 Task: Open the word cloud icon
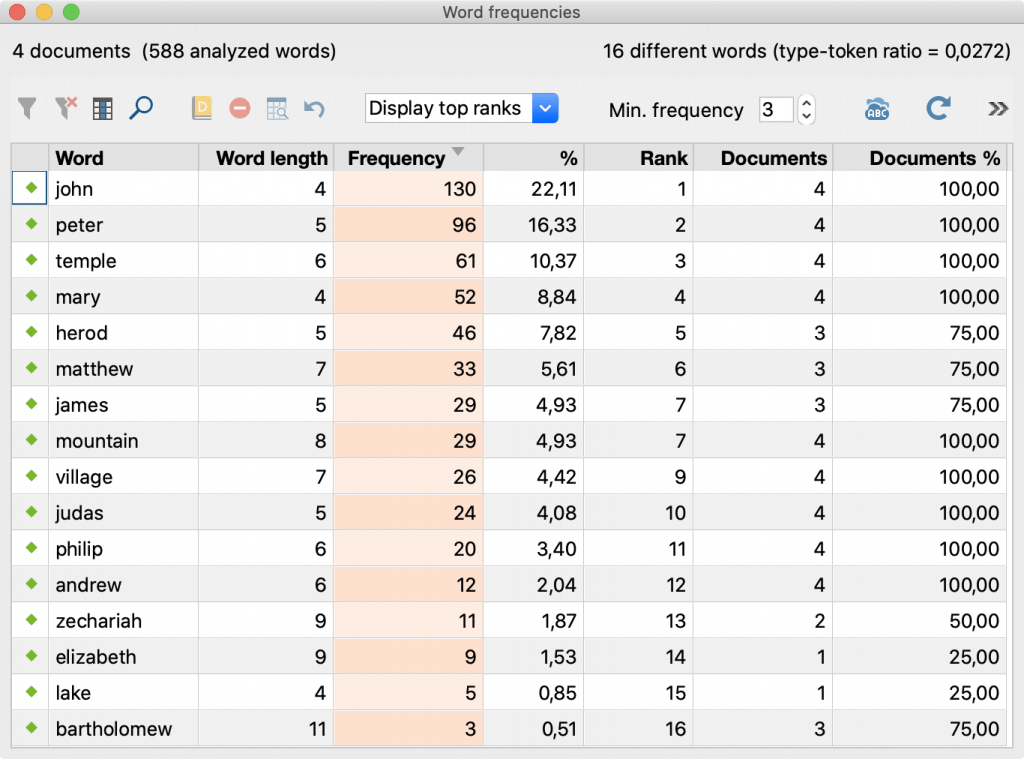pos(877,109)
